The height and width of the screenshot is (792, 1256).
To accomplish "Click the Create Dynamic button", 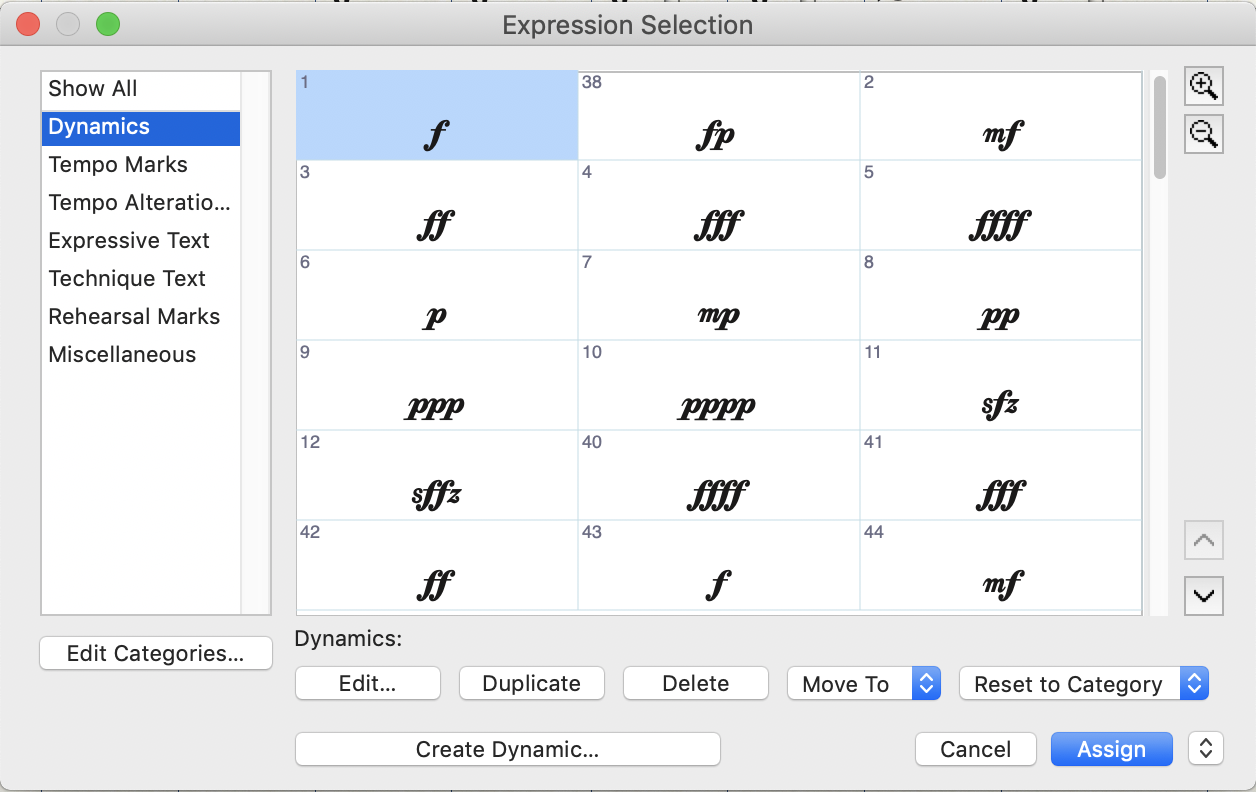I will (x=507, y=749).
